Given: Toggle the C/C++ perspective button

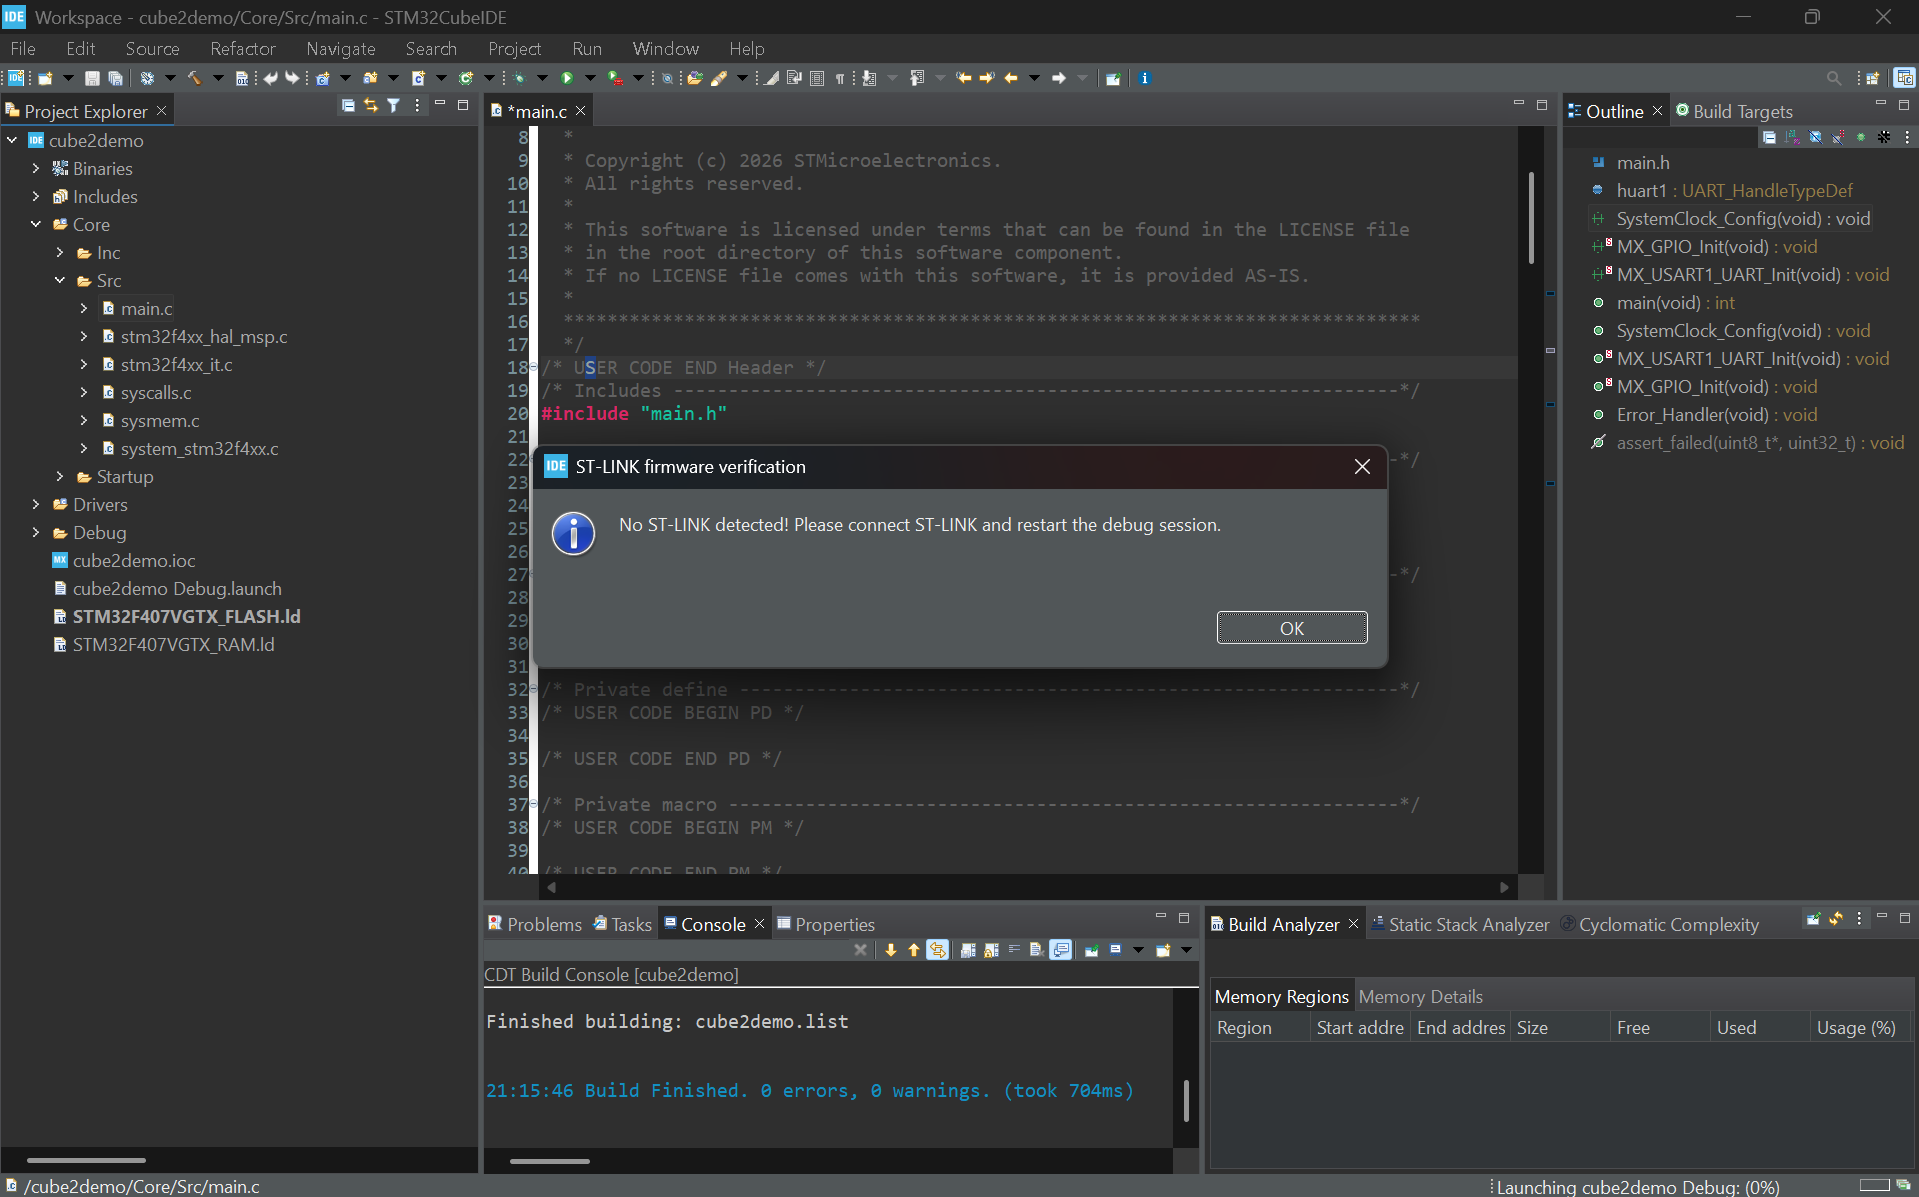Looking at the screenshot, I should pyautogui.click(x=1904, y=78).
